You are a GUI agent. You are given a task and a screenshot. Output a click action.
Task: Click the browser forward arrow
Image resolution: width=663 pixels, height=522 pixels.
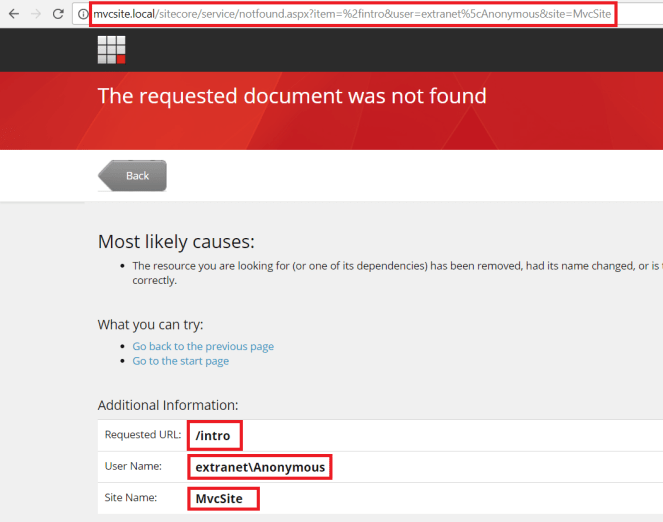click(36, 14)
